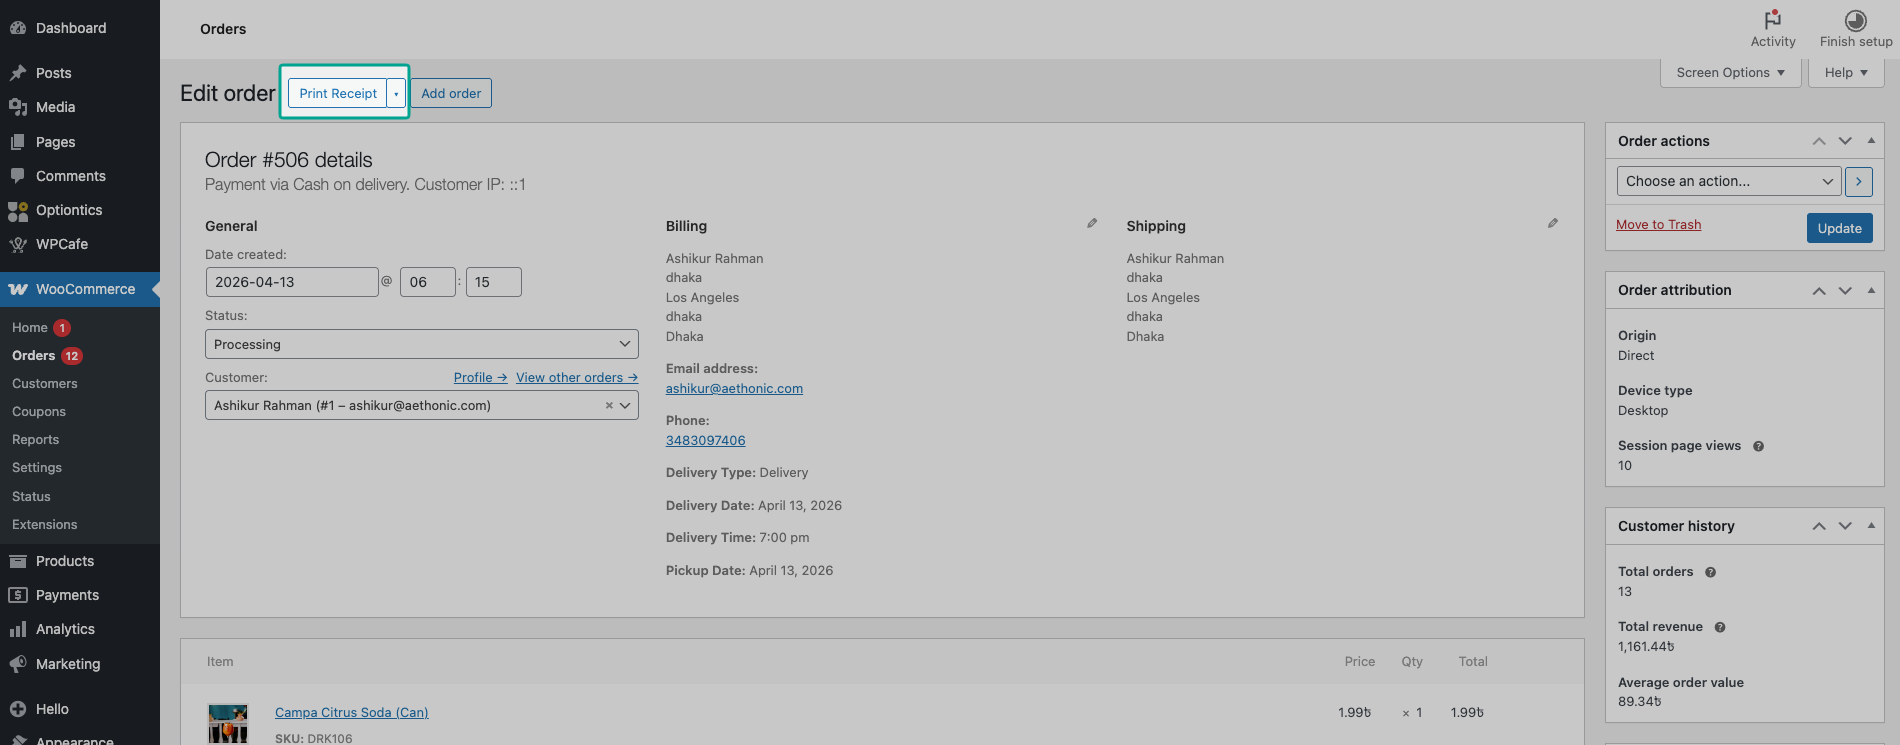Edit billing address pencil icon

[1092, 223]
